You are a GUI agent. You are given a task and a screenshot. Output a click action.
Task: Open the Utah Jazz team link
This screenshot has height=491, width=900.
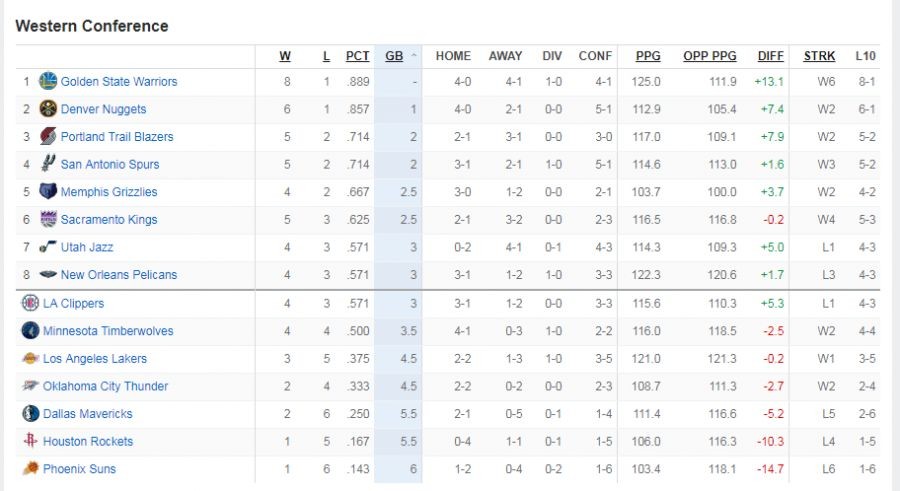87,247
